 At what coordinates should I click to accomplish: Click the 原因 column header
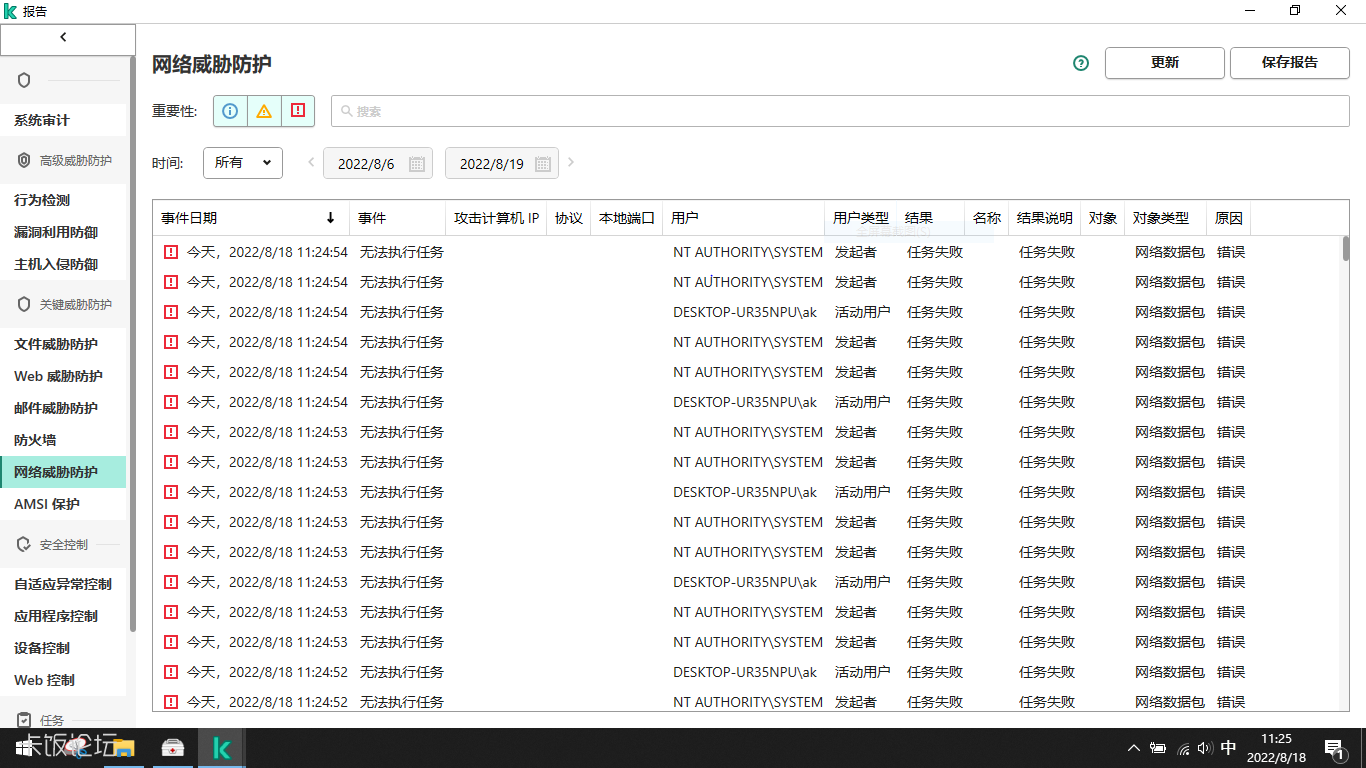pos(1229,218)
